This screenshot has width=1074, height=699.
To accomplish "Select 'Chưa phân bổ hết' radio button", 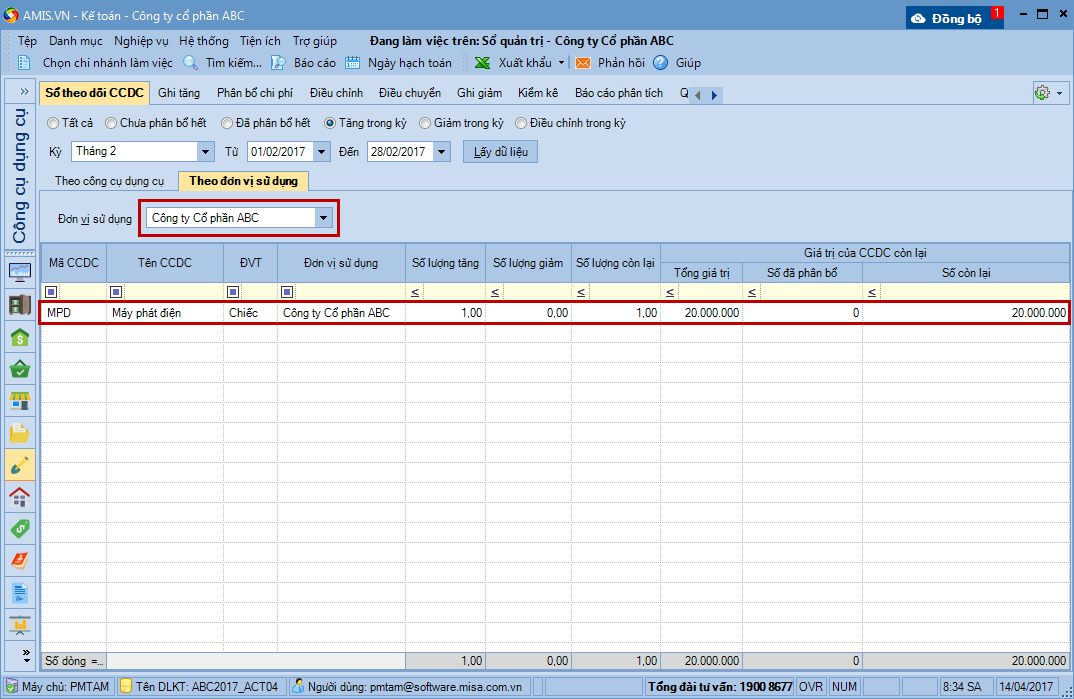I will 111,123.
